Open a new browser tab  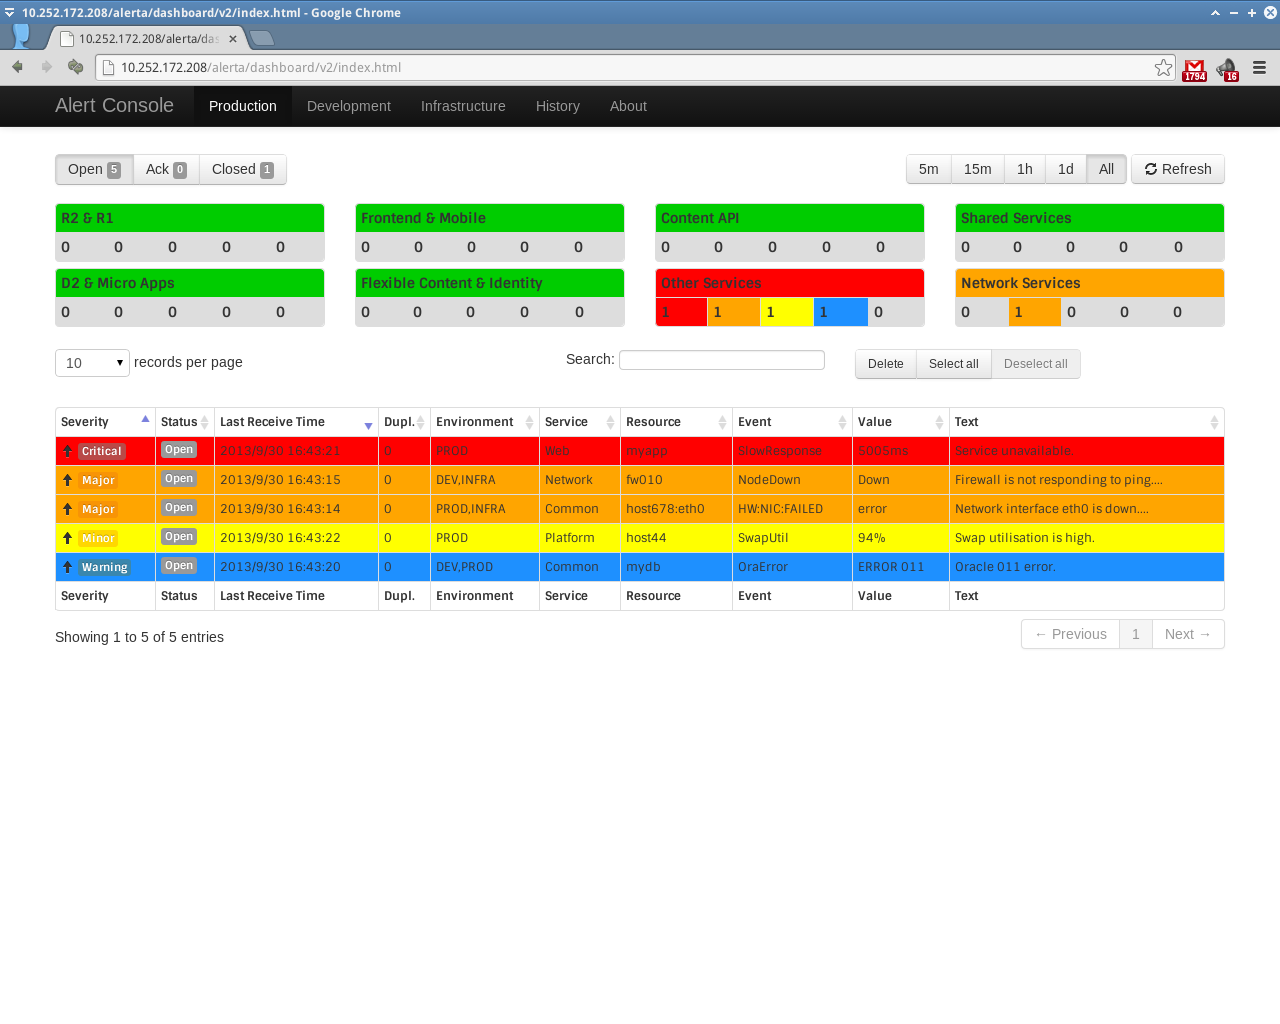pyautogui.click(x=262, y=38)
